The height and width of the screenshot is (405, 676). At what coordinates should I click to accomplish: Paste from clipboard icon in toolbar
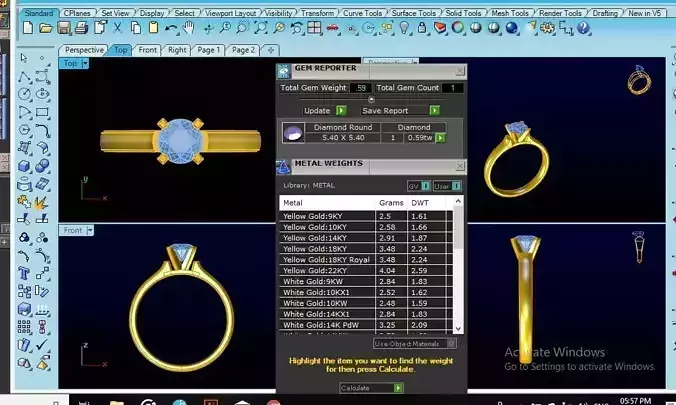click(x=153, y=28)
